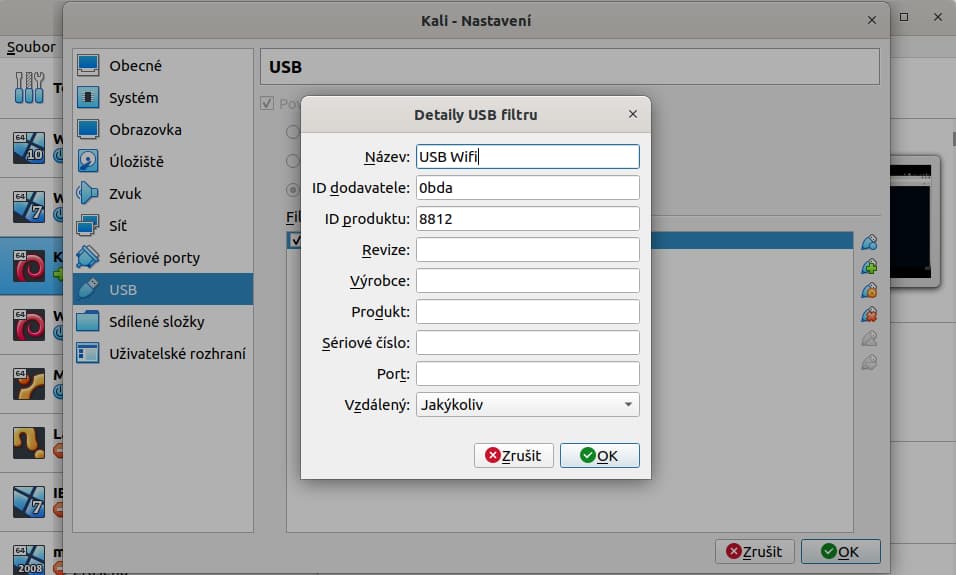Click remove selected USB filter icon
This screenshot has width=956, height=575.
point(869,315)
